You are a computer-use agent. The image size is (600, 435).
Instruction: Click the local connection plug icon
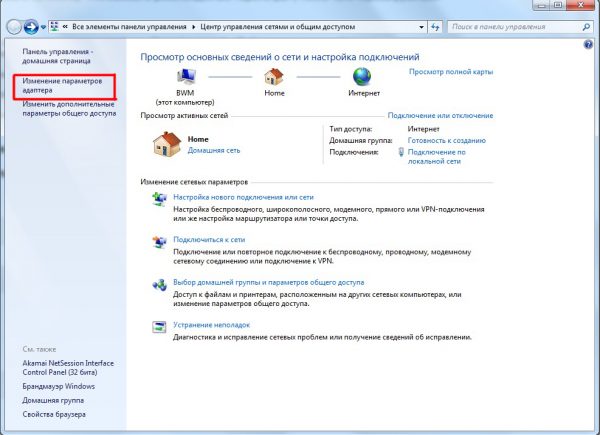(x=401, y=152)
